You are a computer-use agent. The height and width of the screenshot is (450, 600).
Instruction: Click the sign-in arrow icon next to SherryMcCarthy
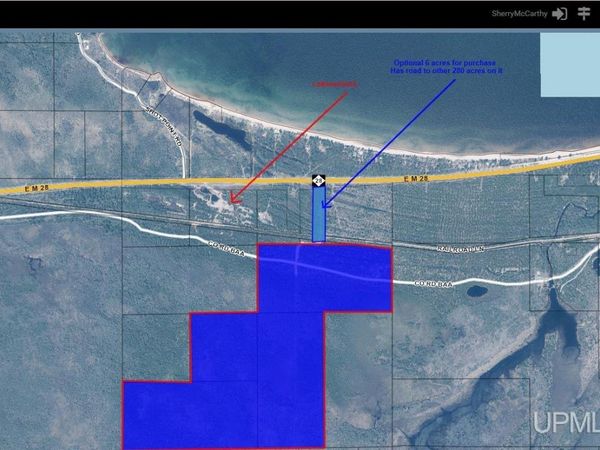559,14
